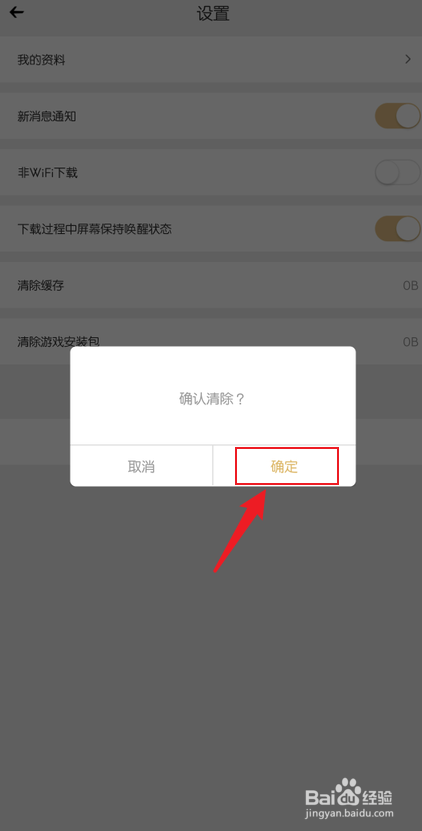The height and width of the screenshot is (831, 422).
Task: Select the 清除游戏安装包 row
Action: click(211, 342)
